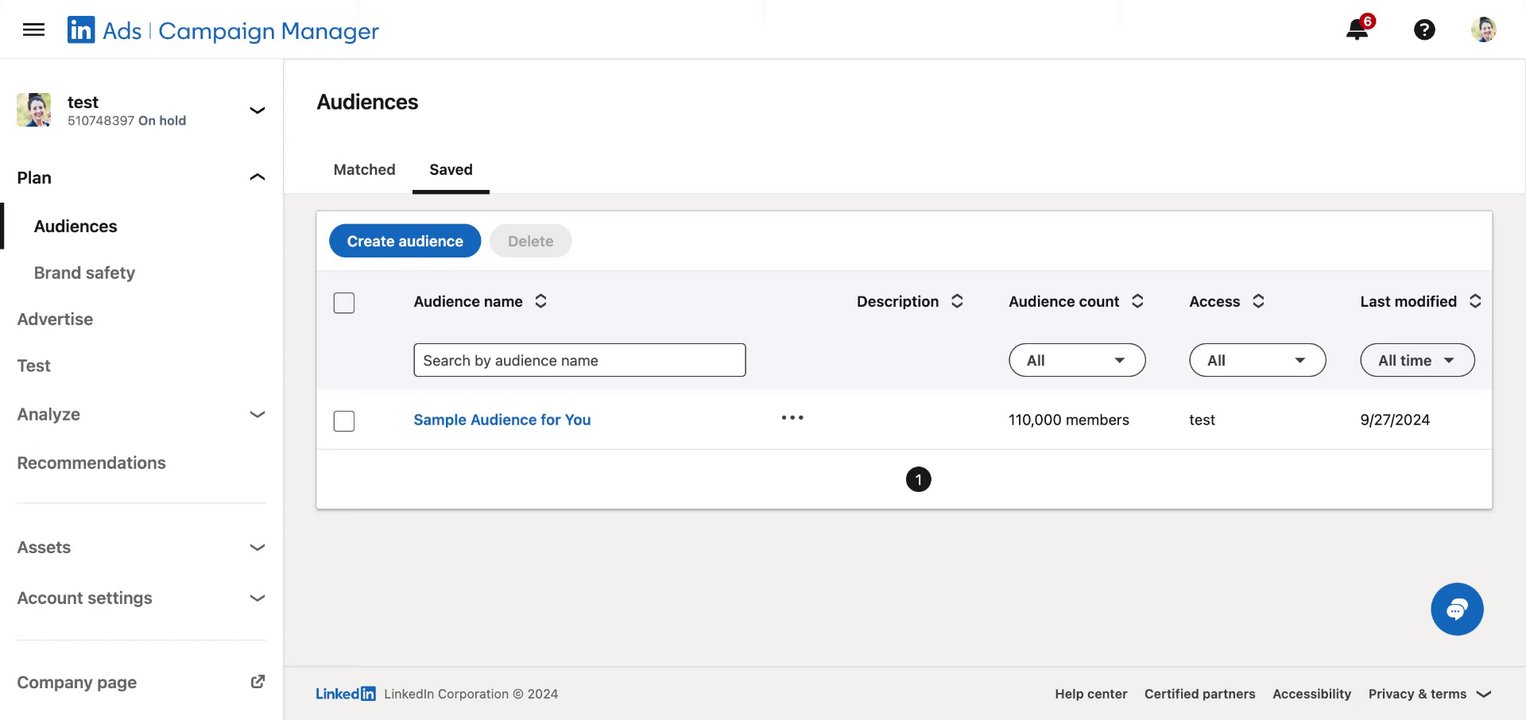Click external link icon beside Company page
1526x720 pixels.
257,682
